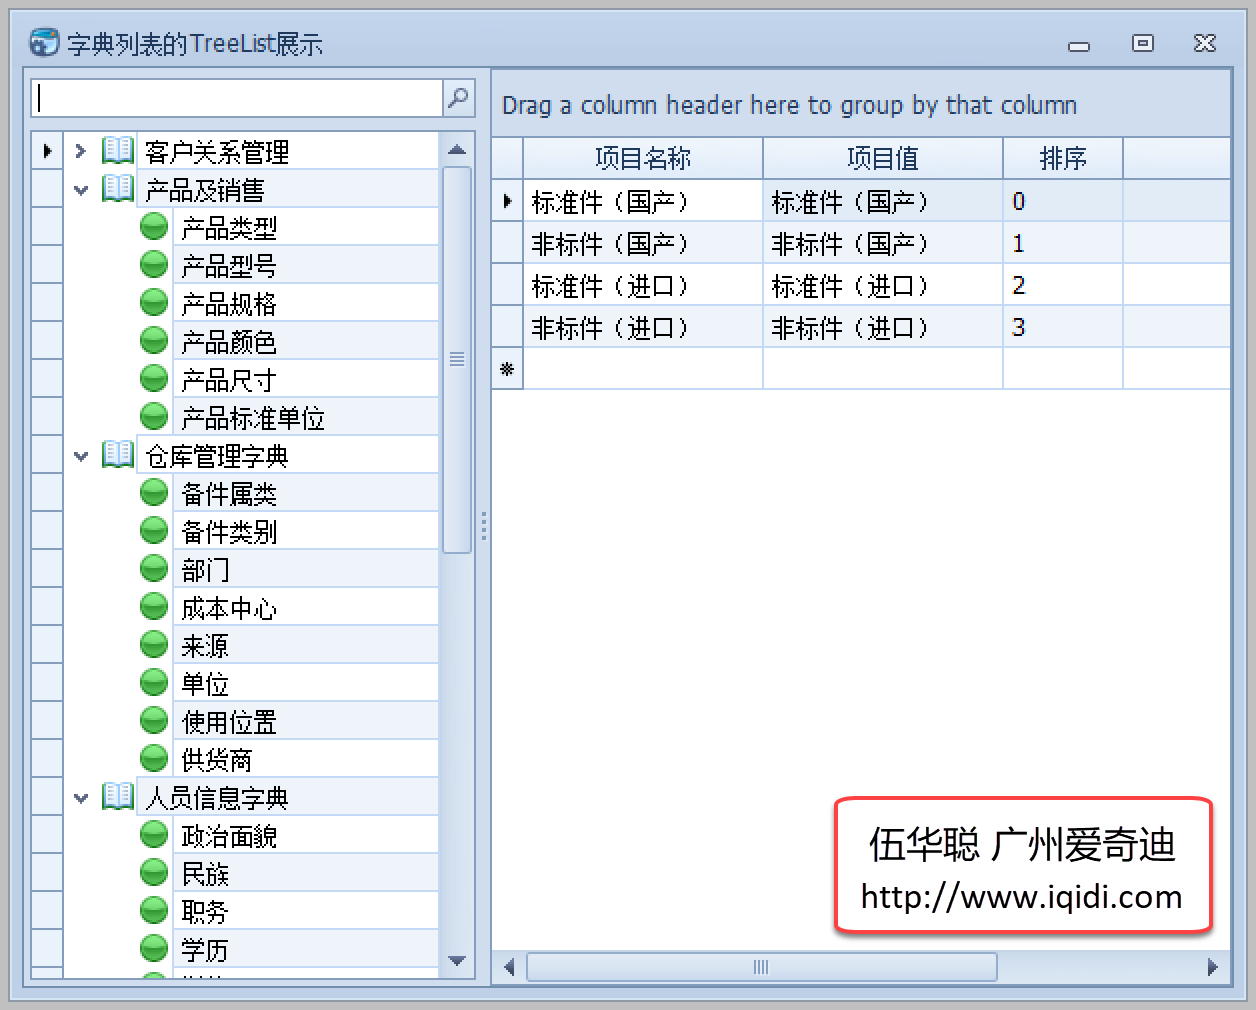The height and width of the screenshot is (1010, 1256).
Task: Click the tree scrollbar up arrow
Action: [457, 150]
